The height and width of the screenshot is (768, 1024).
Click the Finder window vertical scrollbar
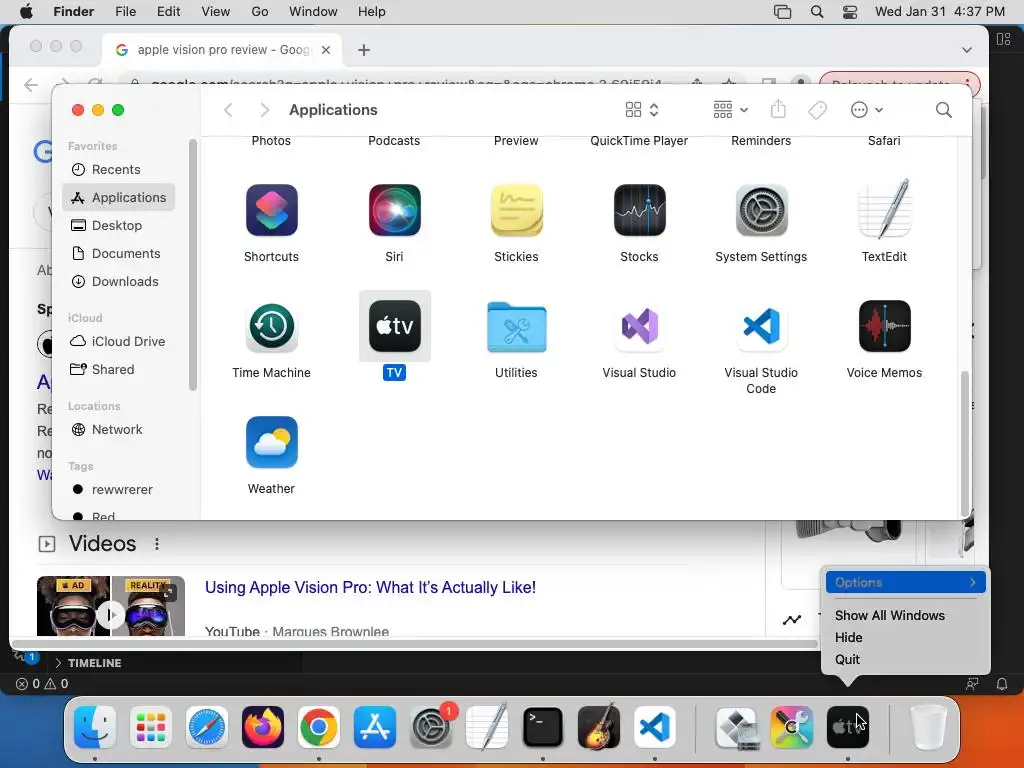pyautogui.click(x=965, y=444)
